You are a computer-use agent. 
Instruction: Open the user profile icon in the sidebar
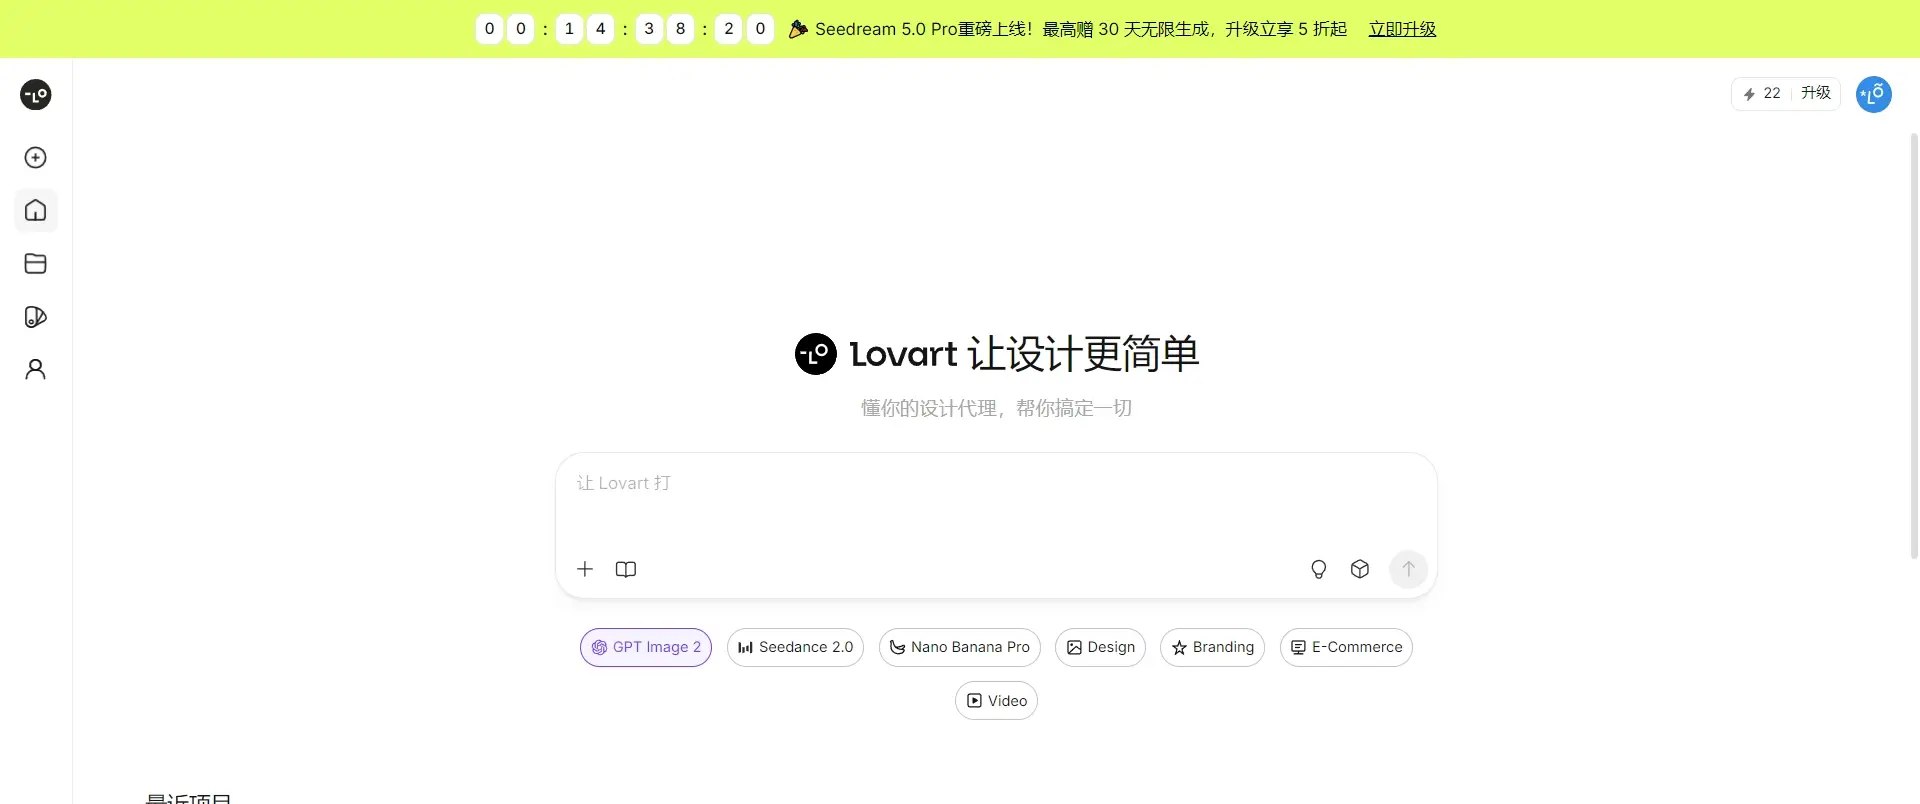coord(36,370)
